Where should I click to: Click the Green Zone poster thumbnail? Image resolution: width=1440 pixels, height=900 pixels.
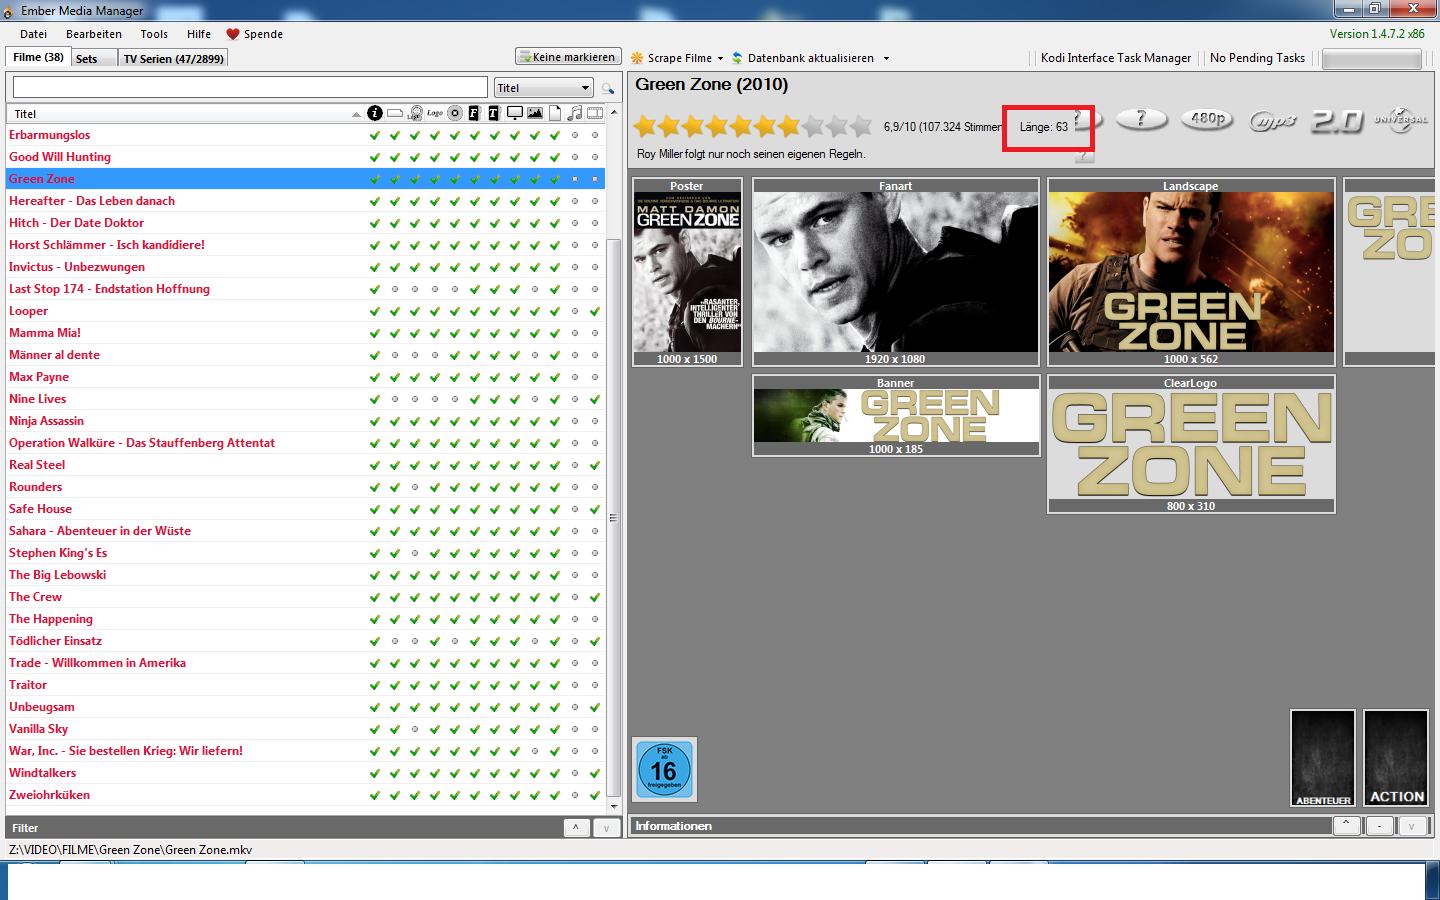[687, 272]
